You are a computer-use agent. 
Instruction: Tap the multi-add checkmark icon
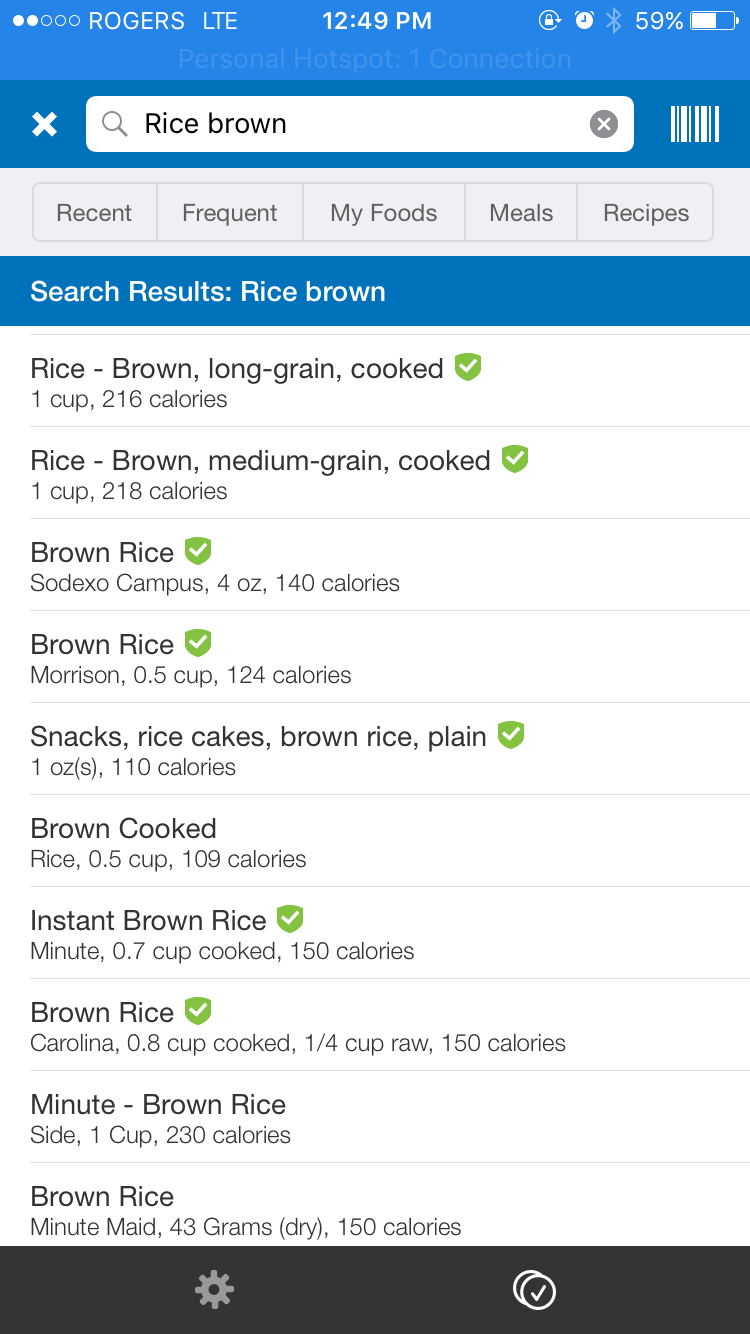[x=535, y=1290]
